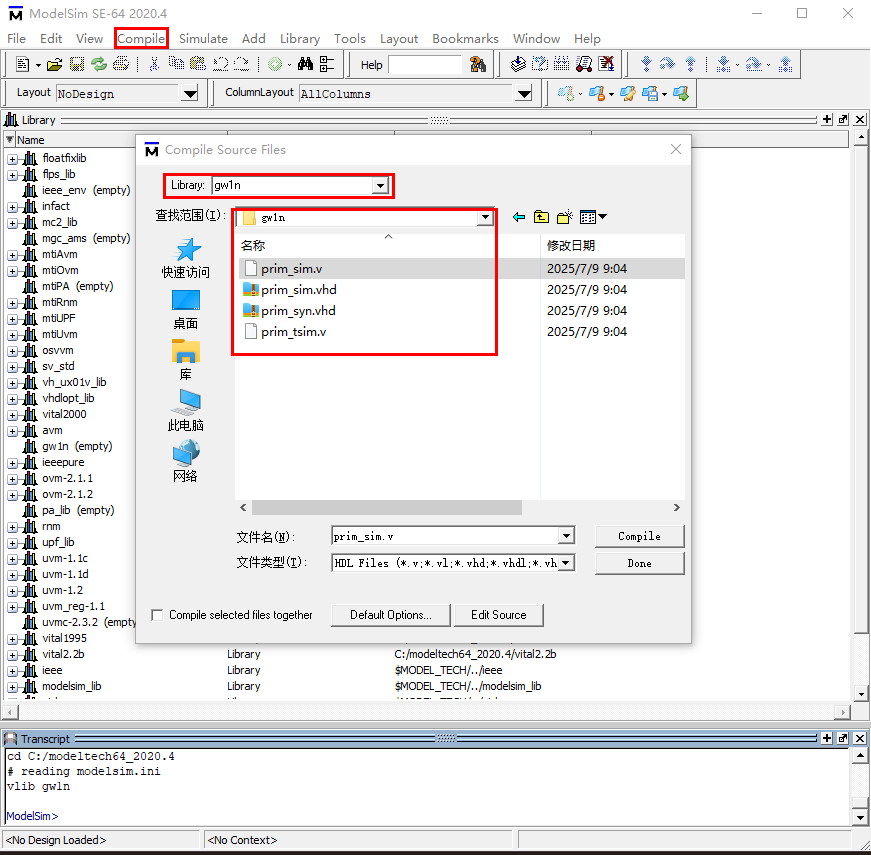This screenshot has width=871, height=855.
Task: Close the Compile Source Files dialog
Action: point(675,149)
